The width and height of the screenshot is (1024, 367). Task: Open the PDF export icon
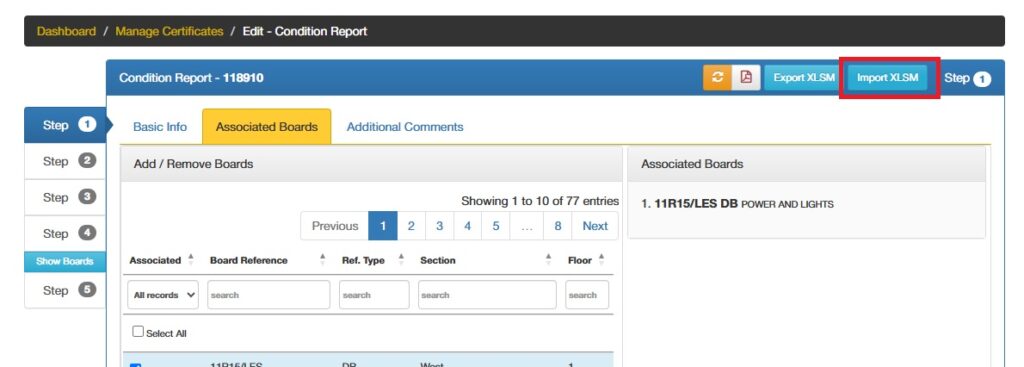(746, 77)
